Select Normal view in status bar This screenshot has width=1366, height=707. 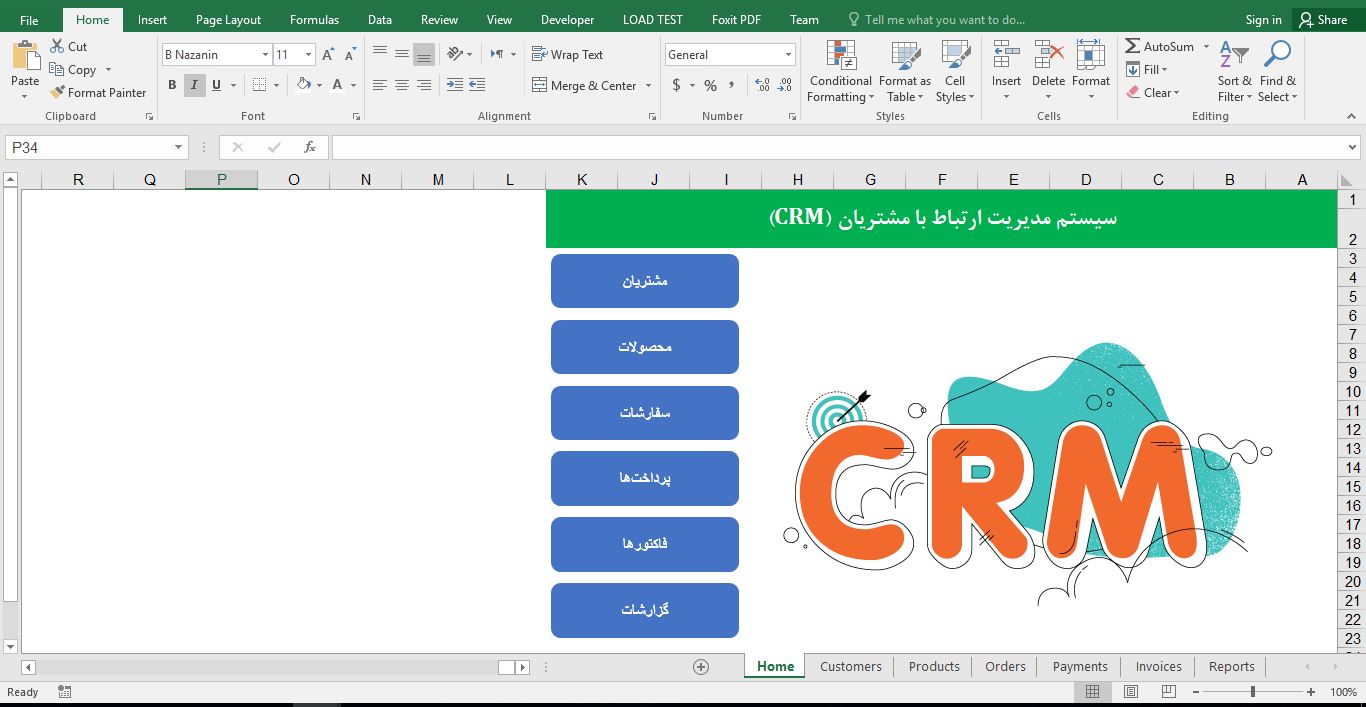pos(1093,692)
